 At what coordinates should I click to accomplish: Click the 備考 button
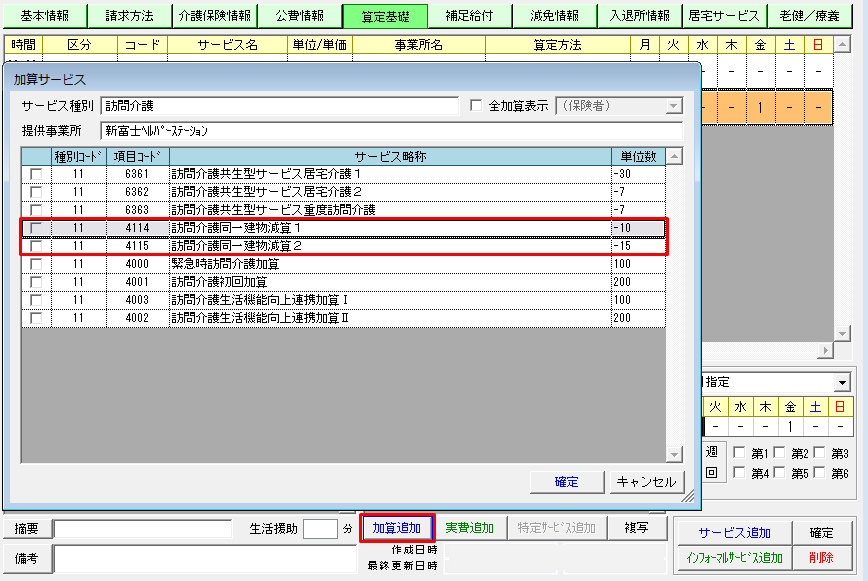[27, 558]
